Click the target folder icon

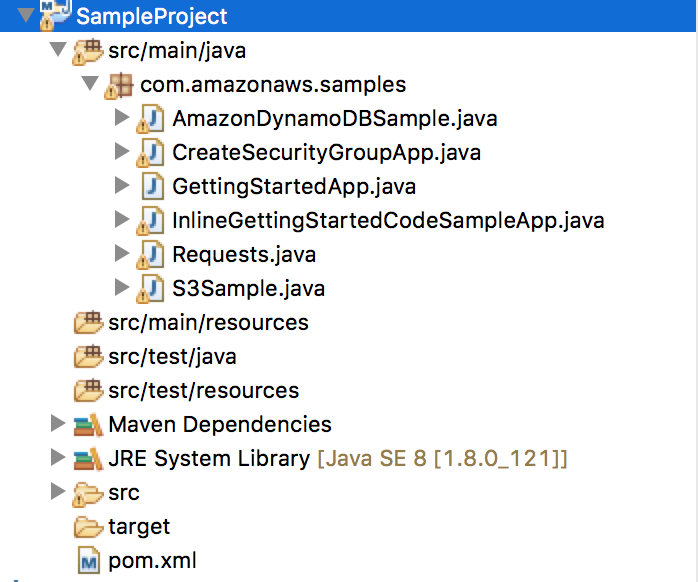coord(88,527)
